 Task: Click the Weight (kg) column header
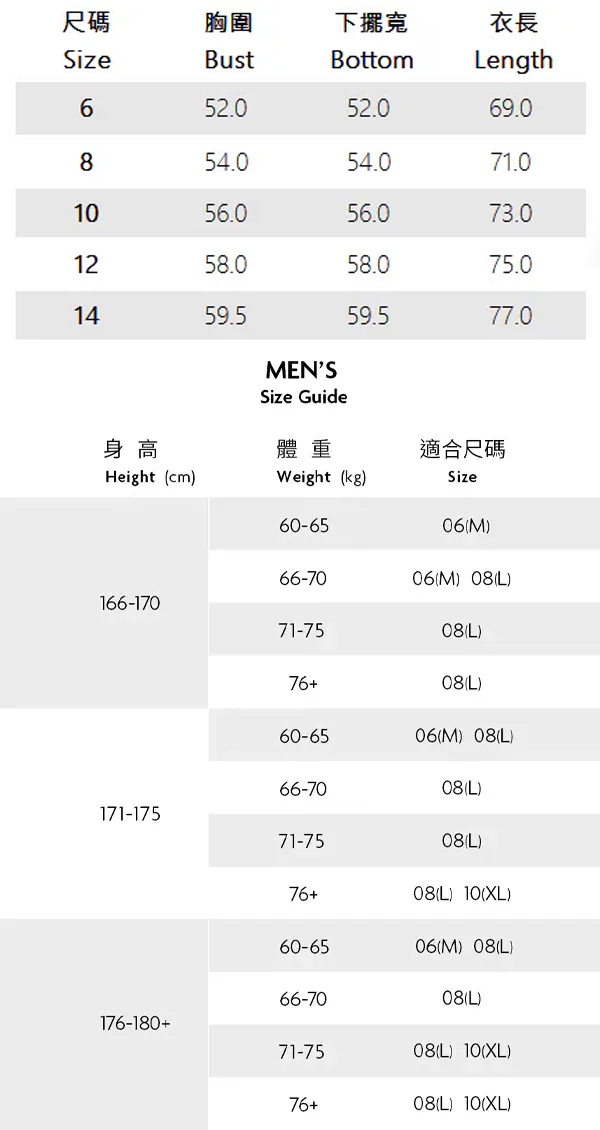321,463
